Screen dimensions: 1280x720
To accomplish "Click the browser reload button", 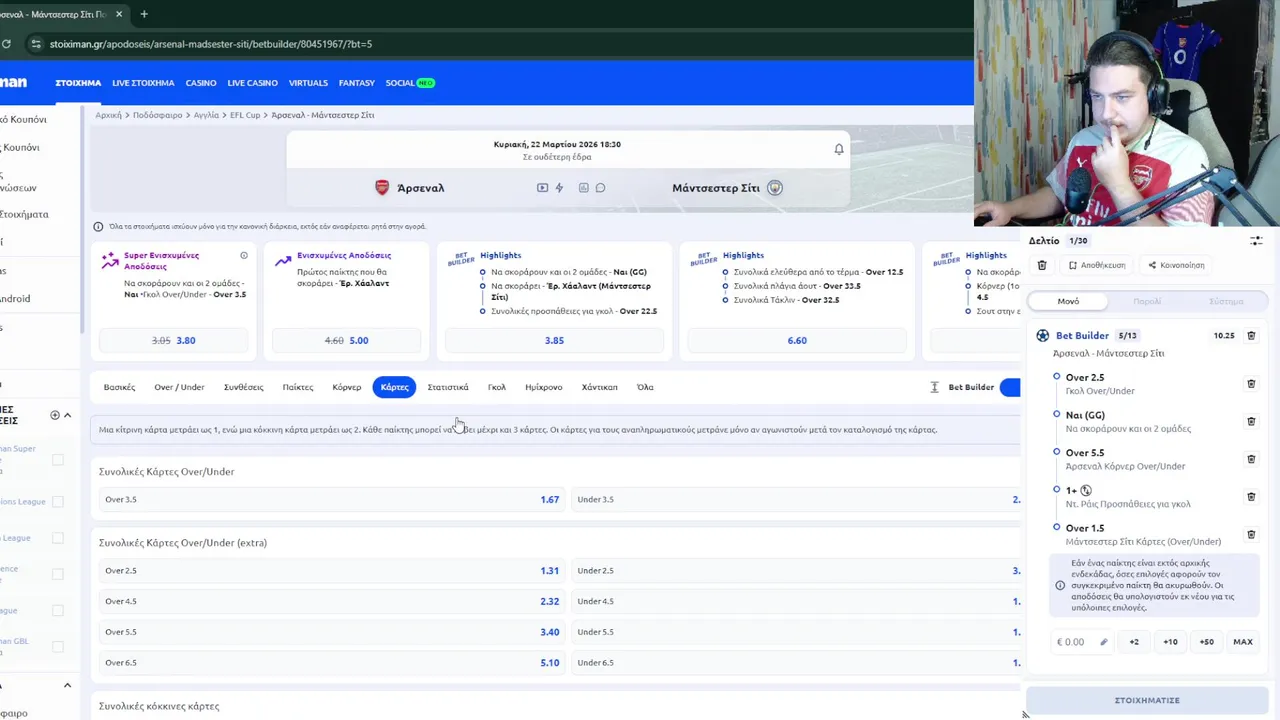I will [x=6, y=44].
